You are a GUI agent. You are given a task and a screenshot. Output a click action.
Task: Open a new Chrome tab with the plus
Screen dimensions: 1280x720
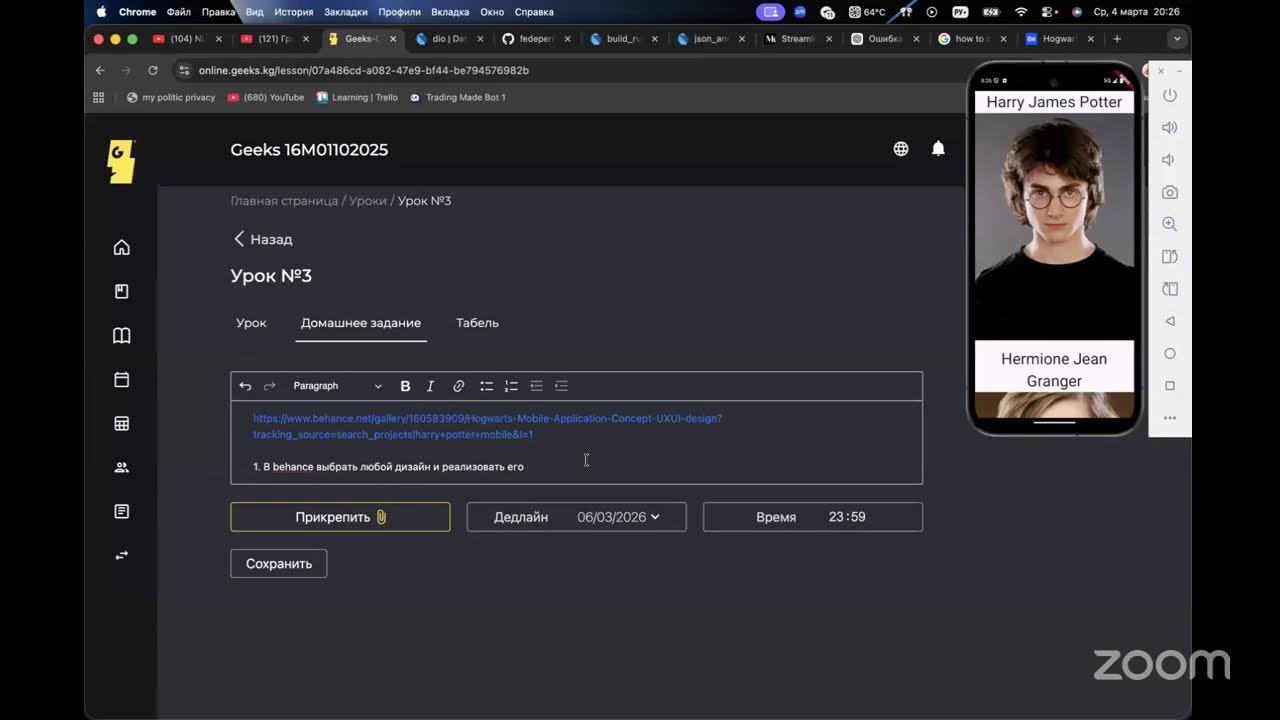click(x=1117, y=39)
